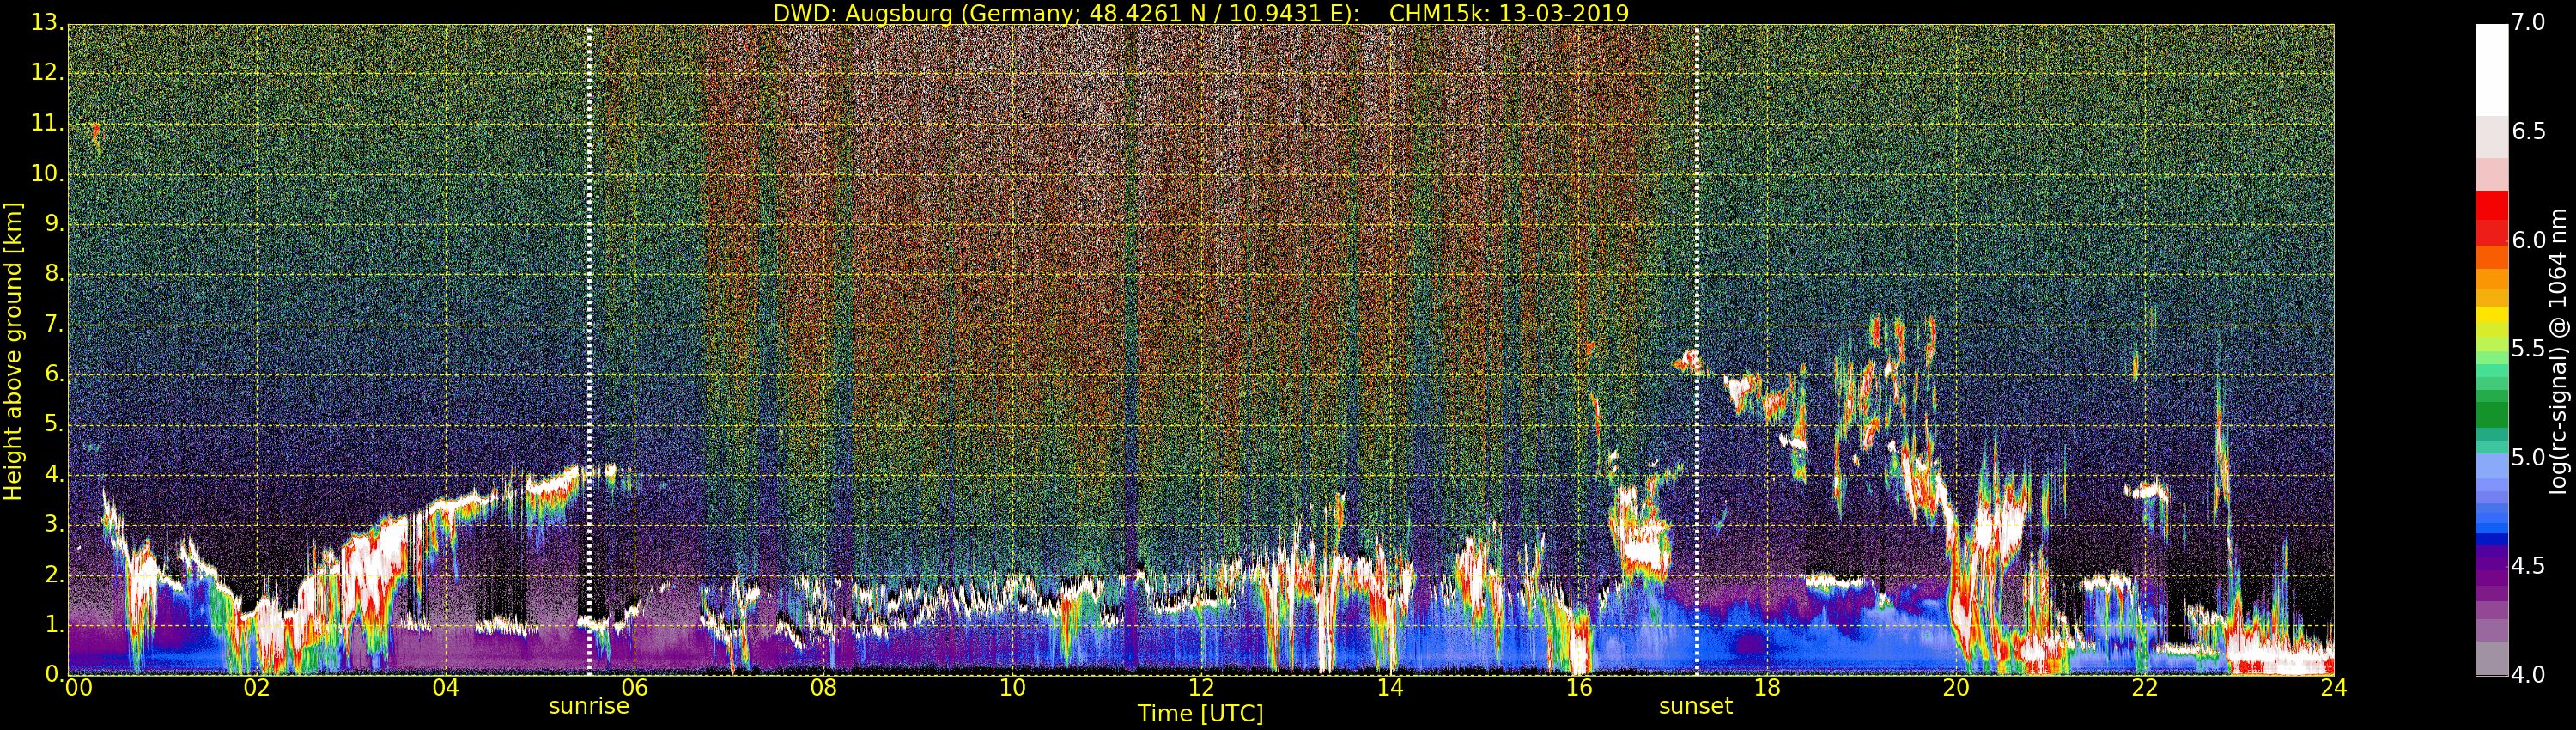
Task: Click the "6." height axis tick label
Action: click(x=55, y=374)
